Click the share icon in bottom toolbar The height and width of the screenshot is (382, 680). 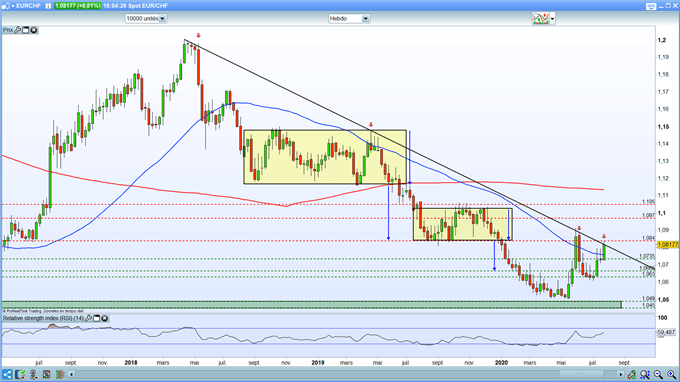tap(7, 374)
